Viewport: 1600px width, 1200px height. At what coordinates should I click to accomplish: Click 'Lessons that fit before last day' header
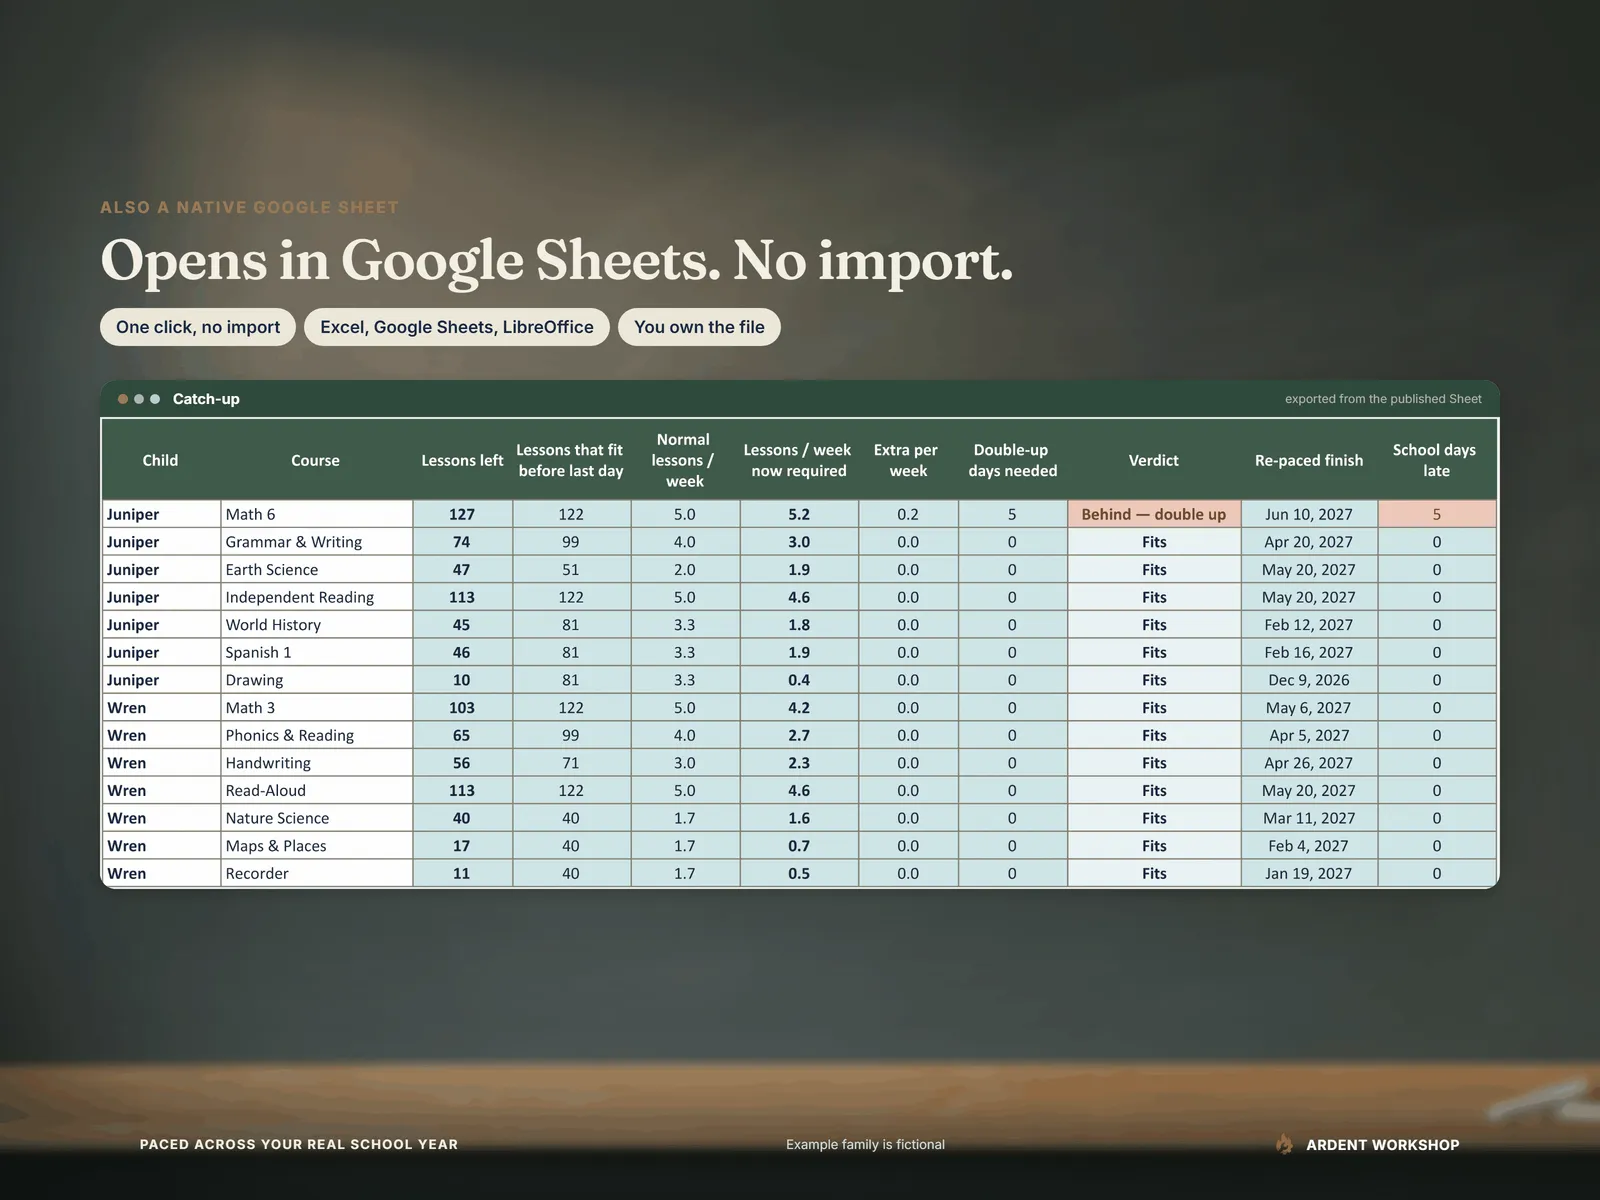point(571,460)
